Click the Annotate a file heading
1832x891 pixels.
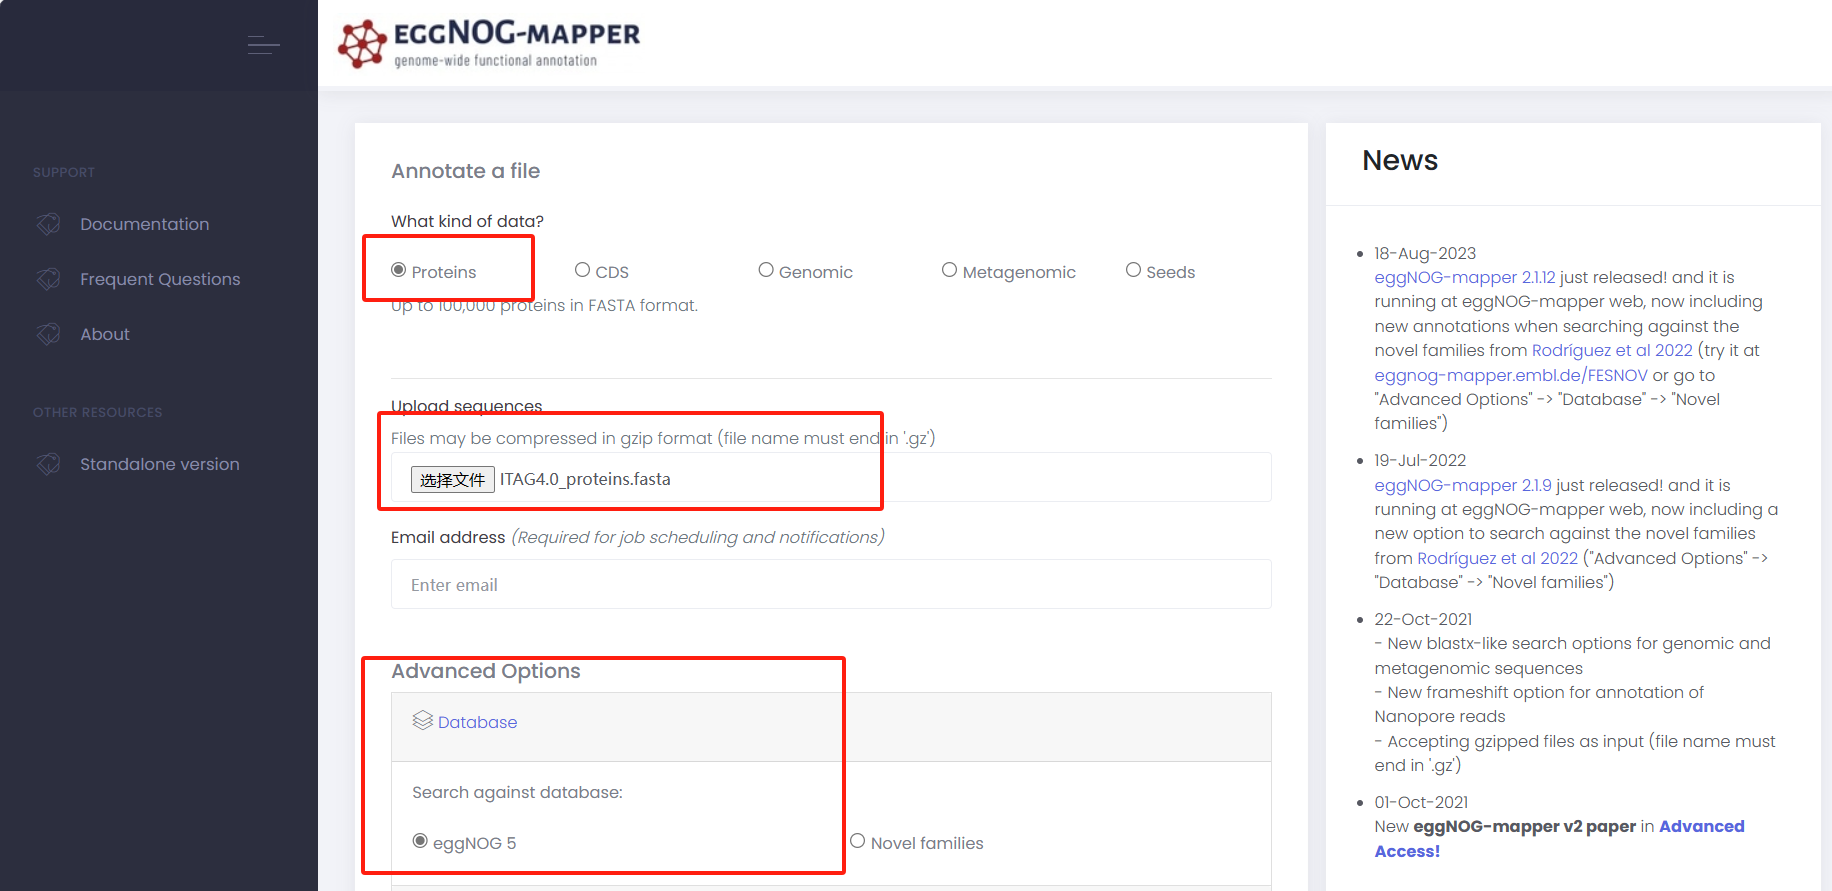pyautogui.click(x=466, y=171)
